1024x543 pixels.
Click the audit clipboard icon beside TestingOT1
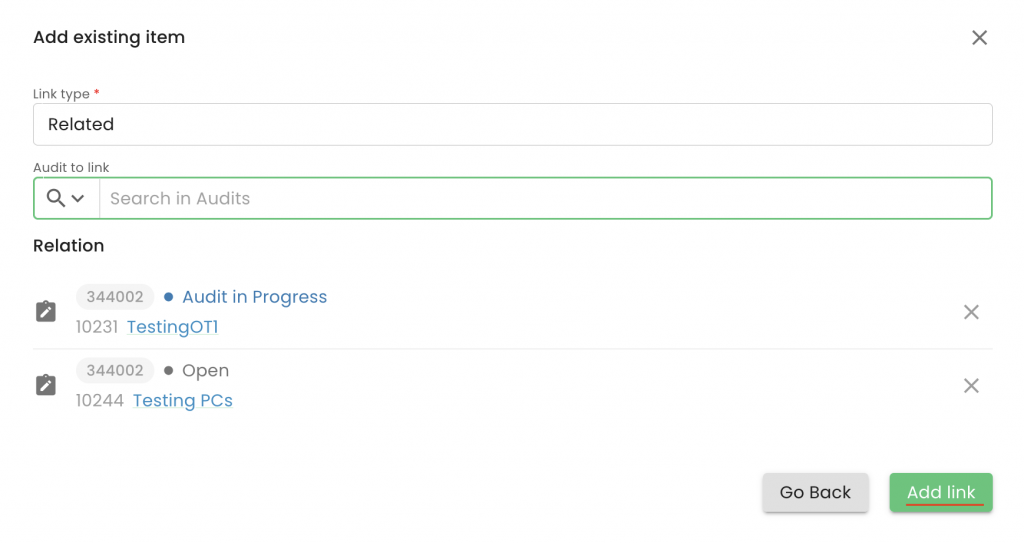[x=46, y=312]
